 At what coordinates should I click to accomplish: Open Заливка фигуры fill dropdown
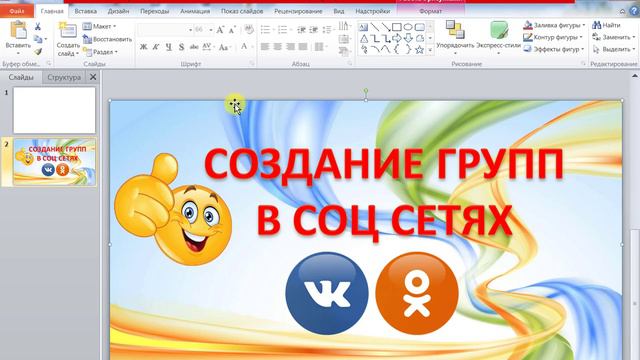pos(554,25)
